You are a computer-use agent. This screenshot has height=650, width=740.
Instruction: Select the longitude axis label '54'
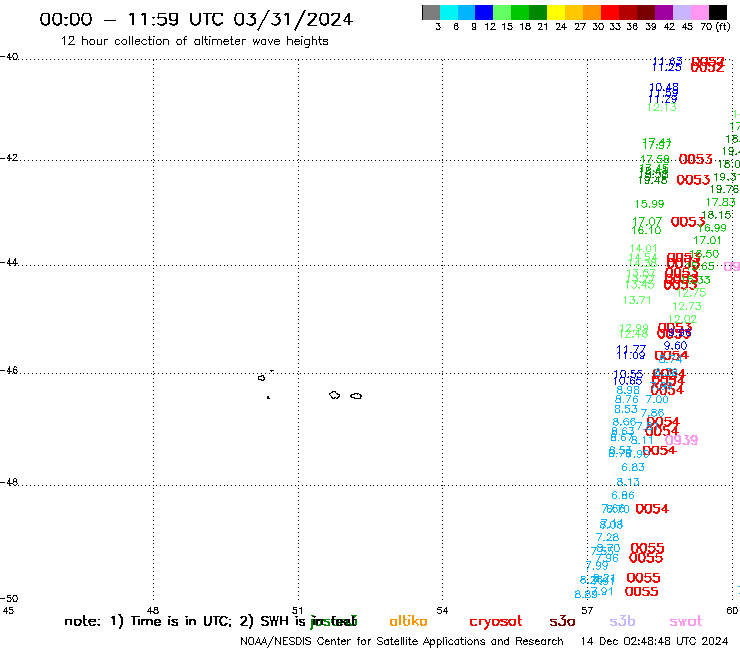(x=442, y=610)
